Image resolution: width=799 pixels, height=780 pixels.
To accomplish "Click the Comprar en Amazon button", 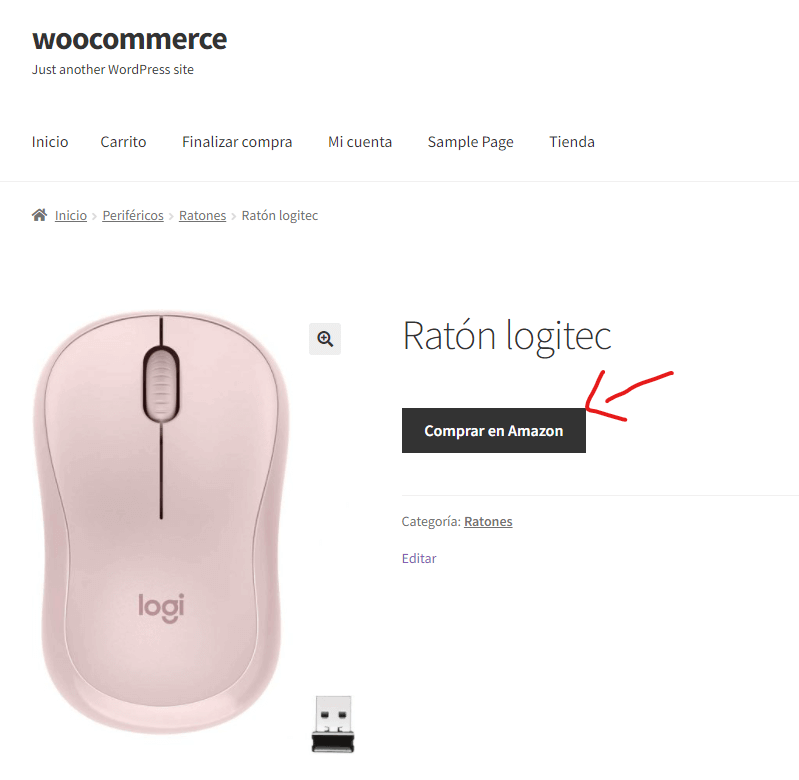I will [x=493, y=431].
